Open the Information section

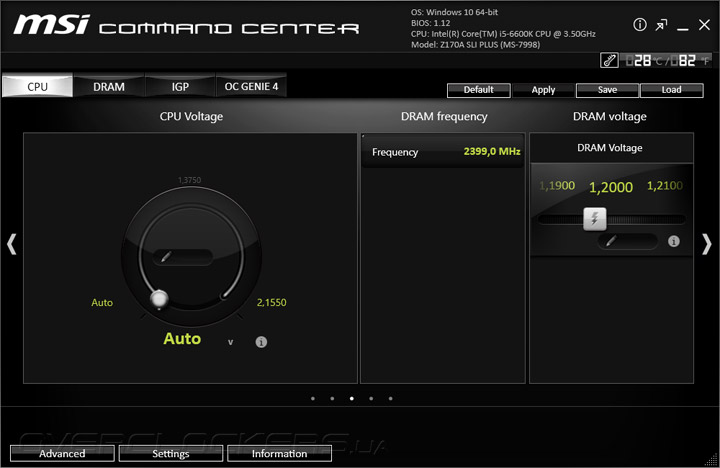click(279, 453)
